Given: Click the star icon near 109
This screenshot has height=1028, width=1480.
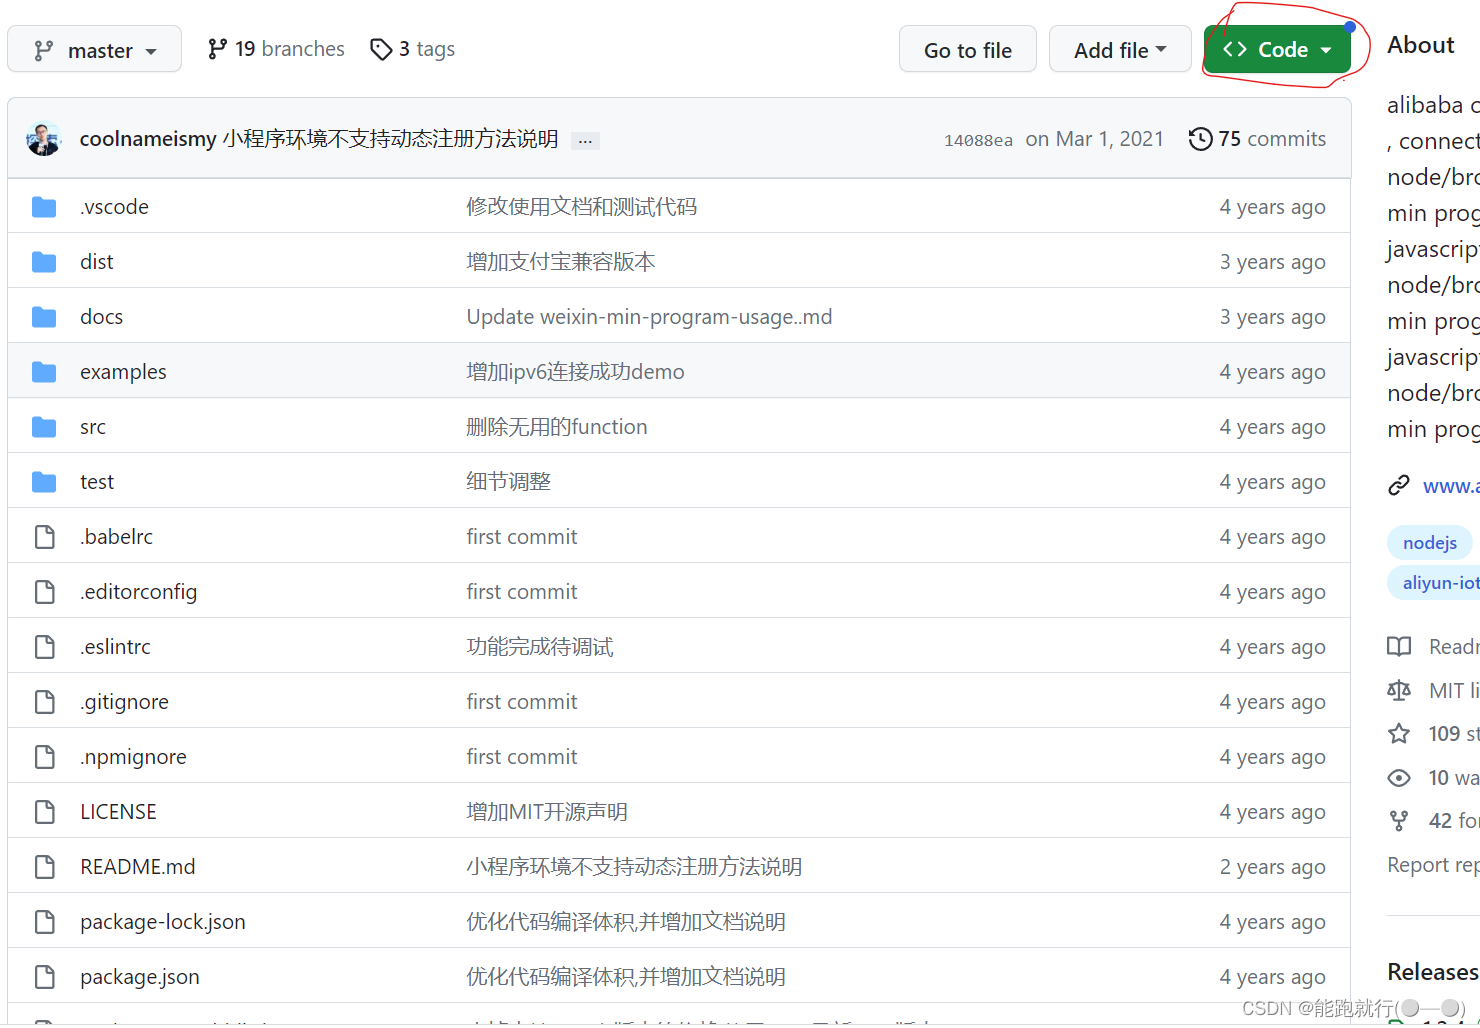Looking at the screenshot, I should pyautogui.click(x=1399, y=733).
